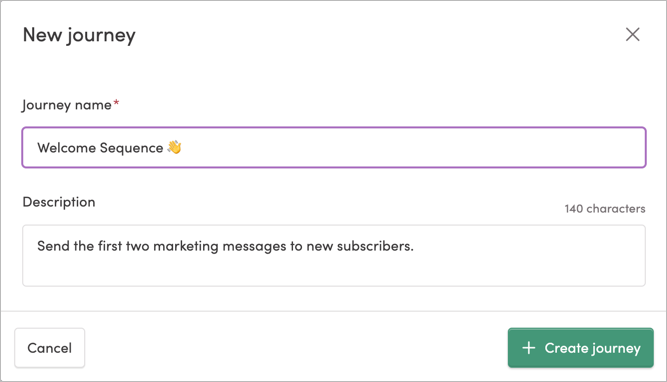Screen dimensions: 667x382
Task: Submit with the Create journey button
Action: coord(581,348)
